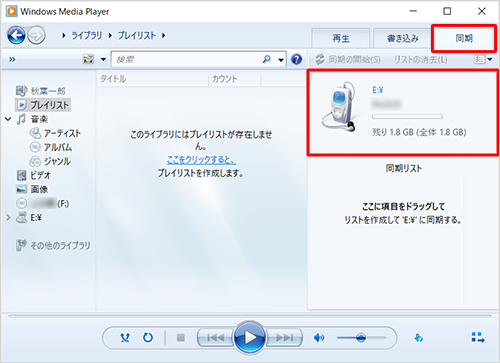Click リストの消去(L) button
This screenshot has width=500, height=363.
[420, 59]
